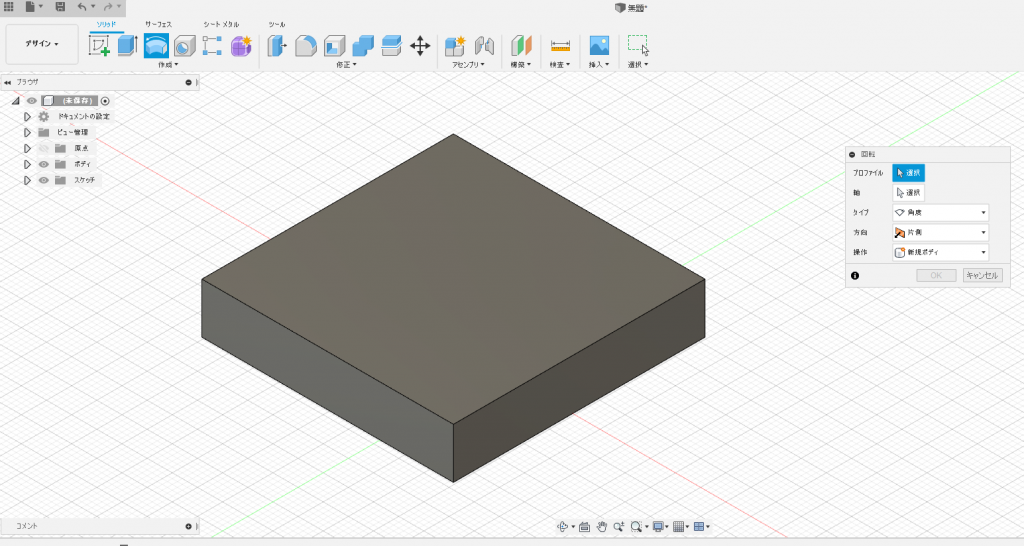Open the 方向 片側 dropdown

pos(940,232)
